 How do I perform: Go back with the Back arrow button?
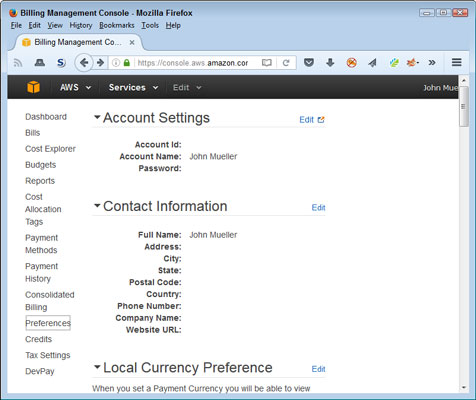click(84, 62)
